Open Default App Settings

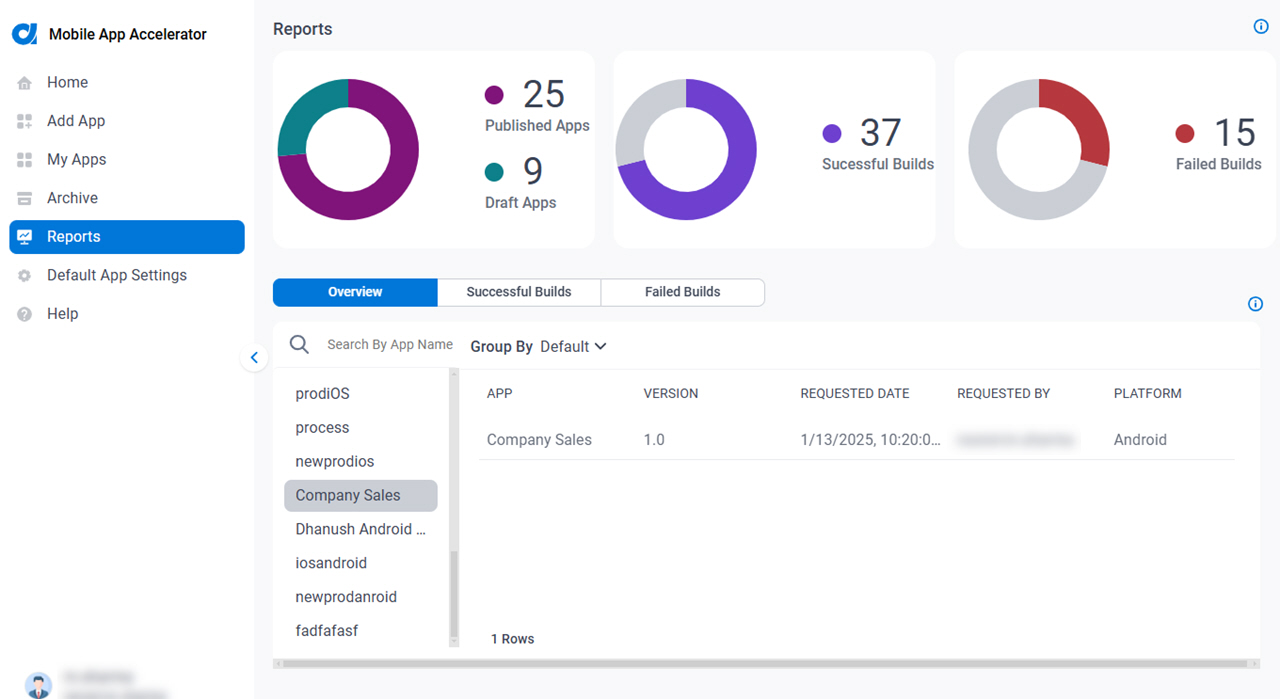127,275
